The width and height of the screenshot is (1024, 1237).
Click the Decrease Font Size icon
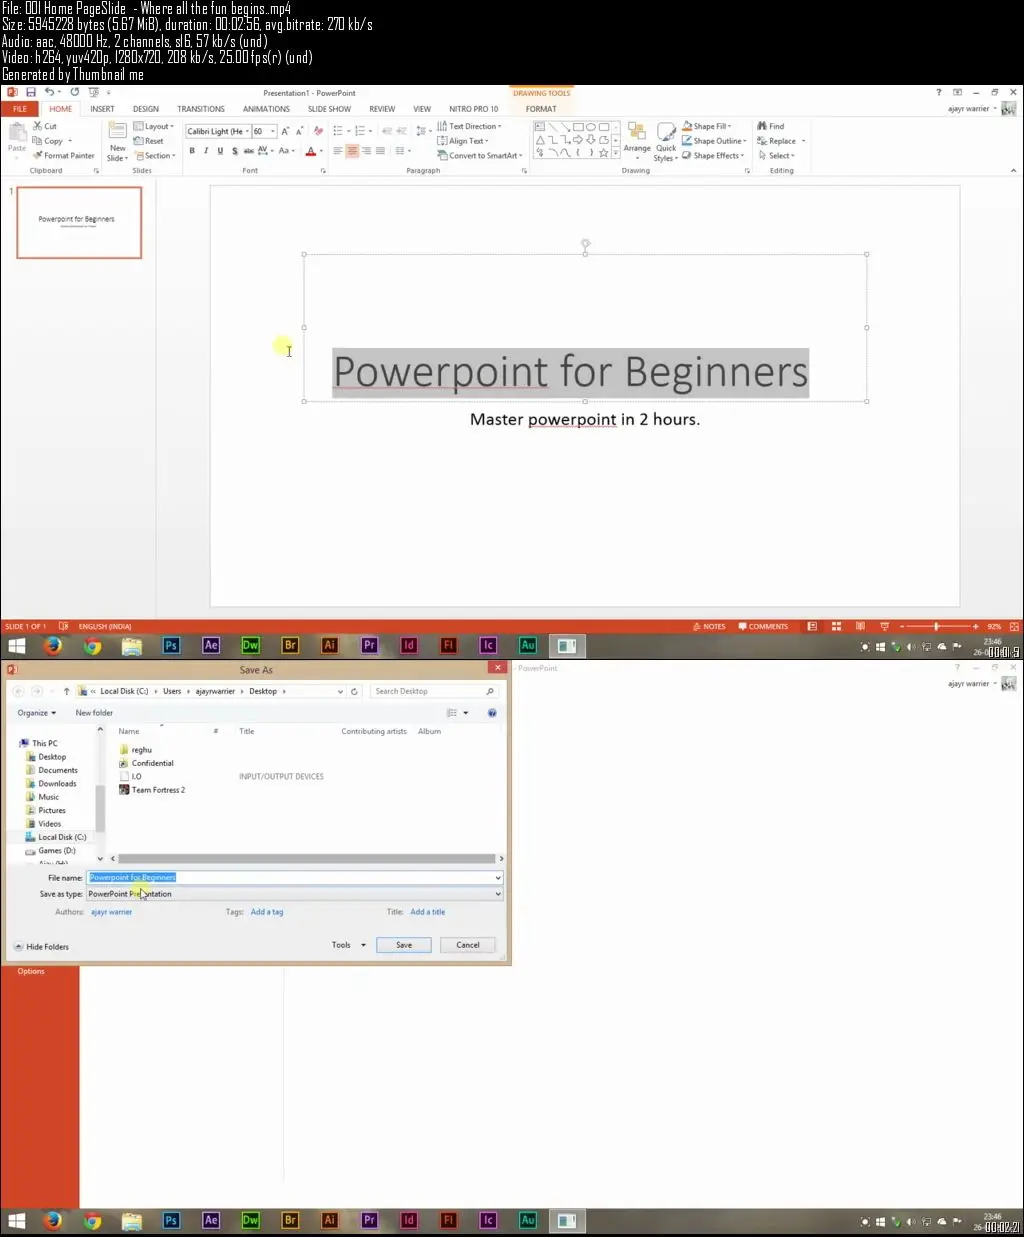299,131
